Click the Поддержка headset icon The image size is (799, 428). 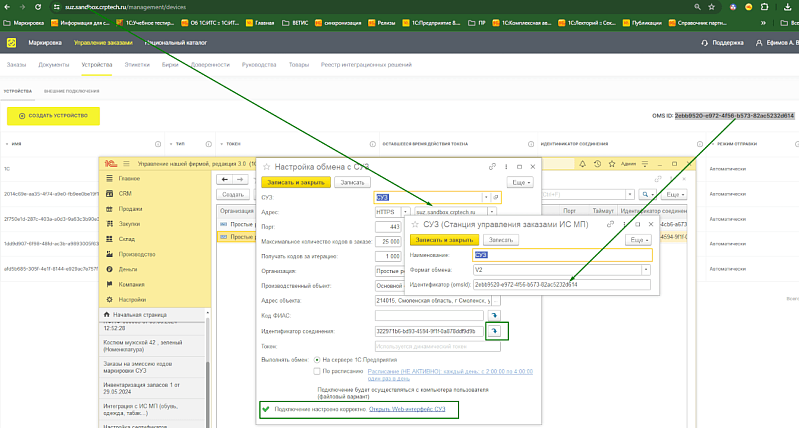[x=704, y=43]
